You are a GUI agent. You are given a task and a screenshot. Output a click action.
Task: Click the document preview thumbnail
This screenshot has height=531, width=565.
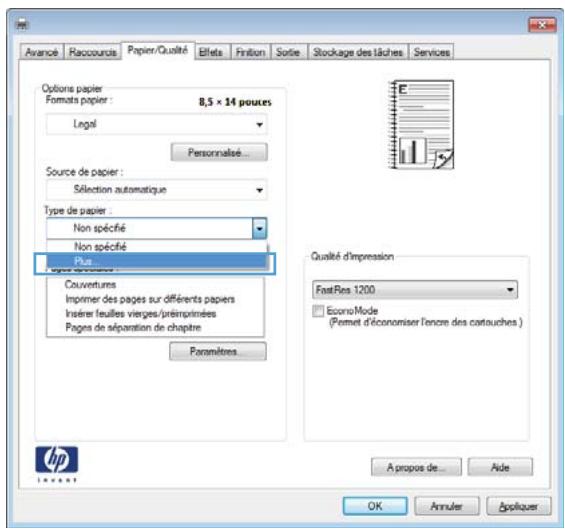coord(421,125)
